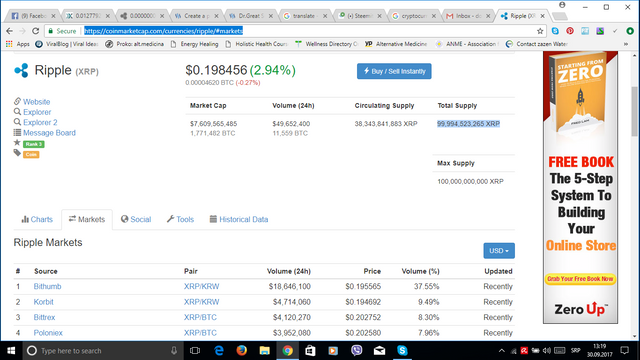Open Skype from taskbar
Viewport: 640px width, 360px height.
402,351
